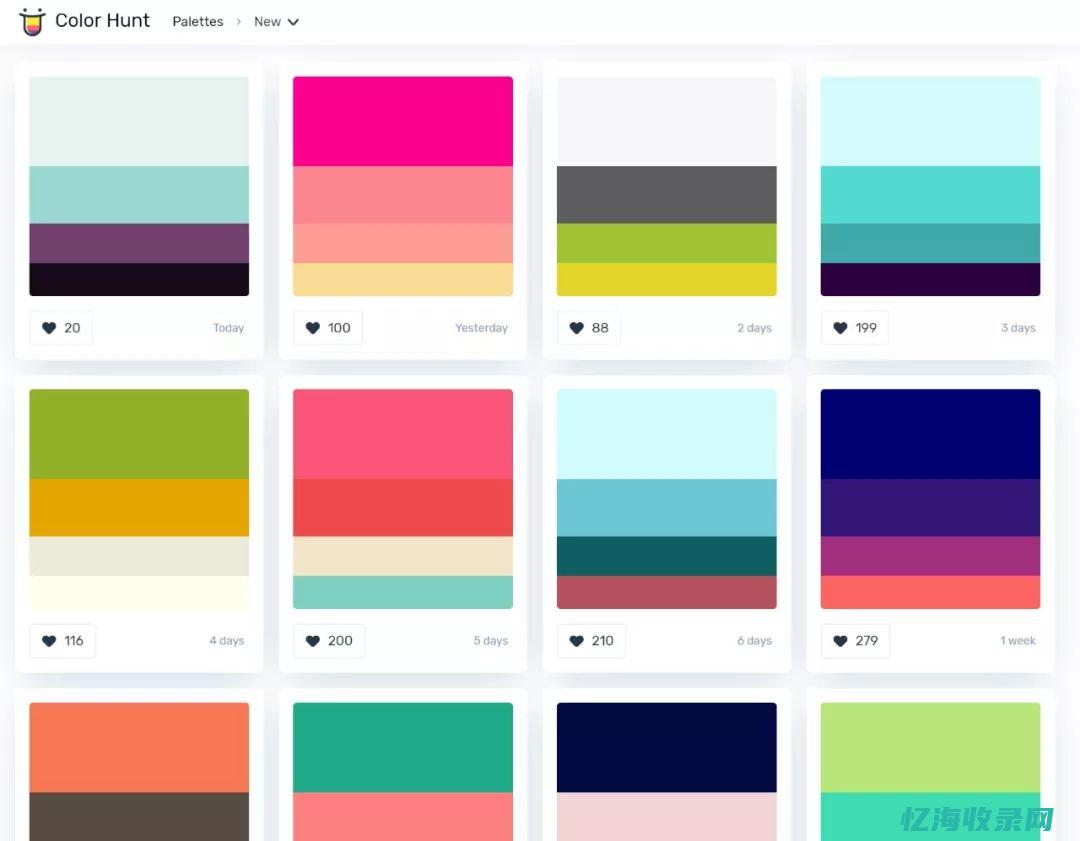
Task: Click heart icon on palette with 116 likes
Action: [x=49, y=641]
